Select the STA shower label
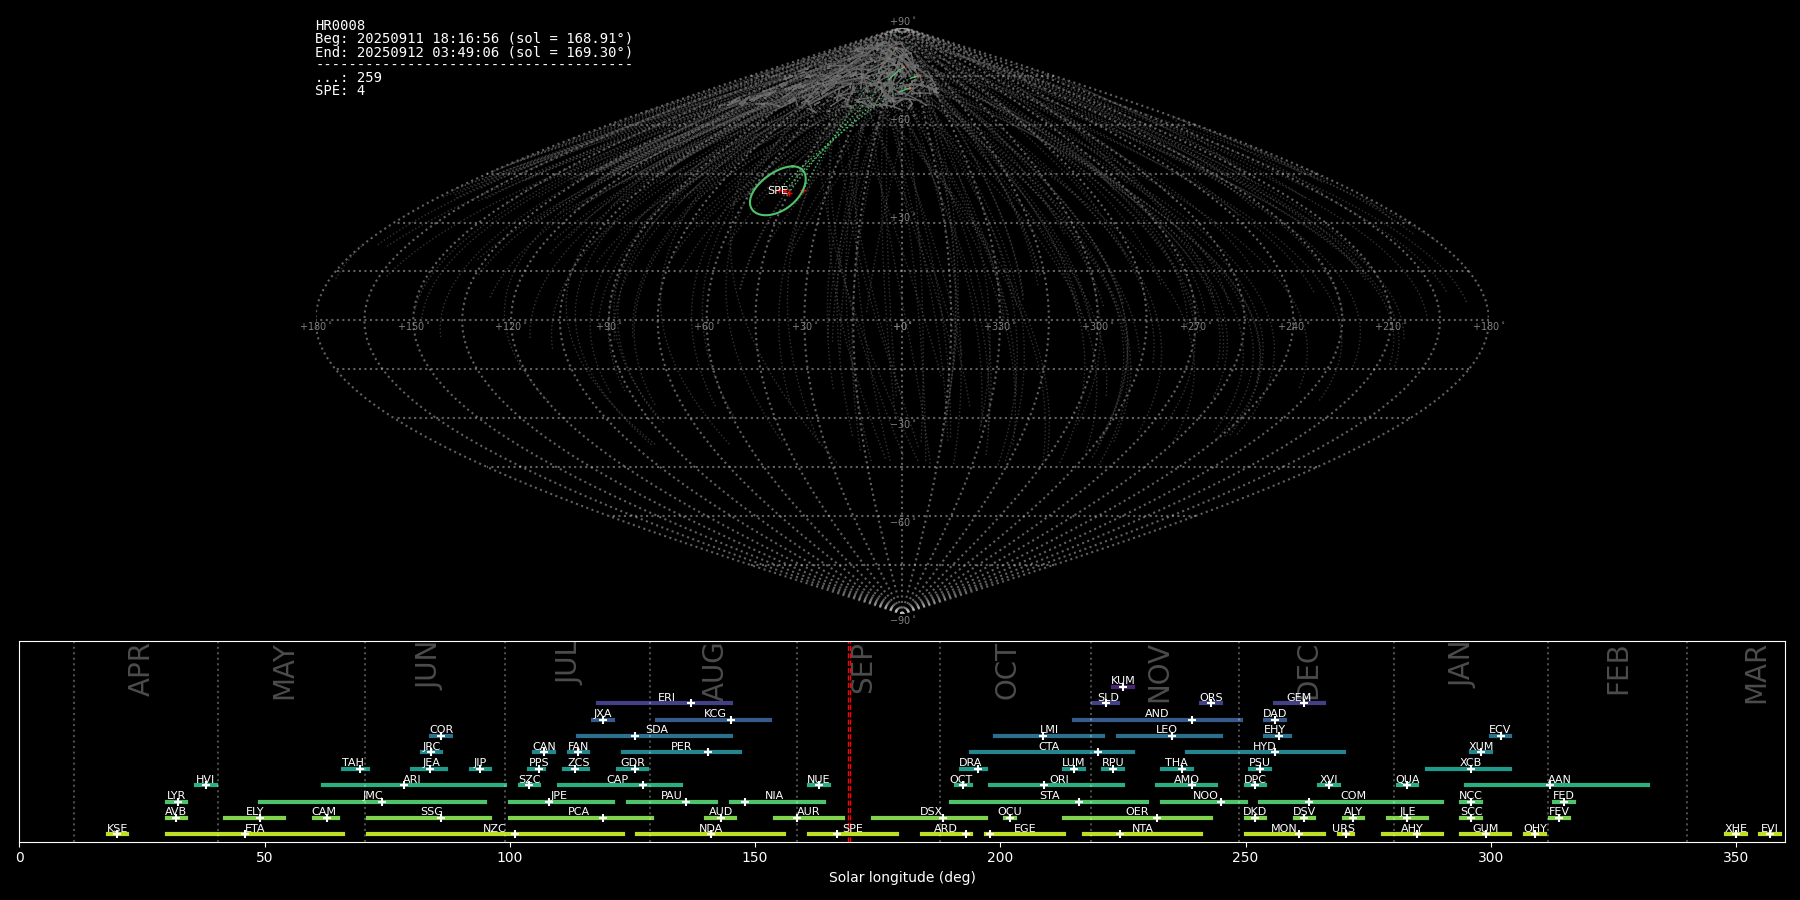This screenshot has width=1800, height=900. tap(1049, 796)
